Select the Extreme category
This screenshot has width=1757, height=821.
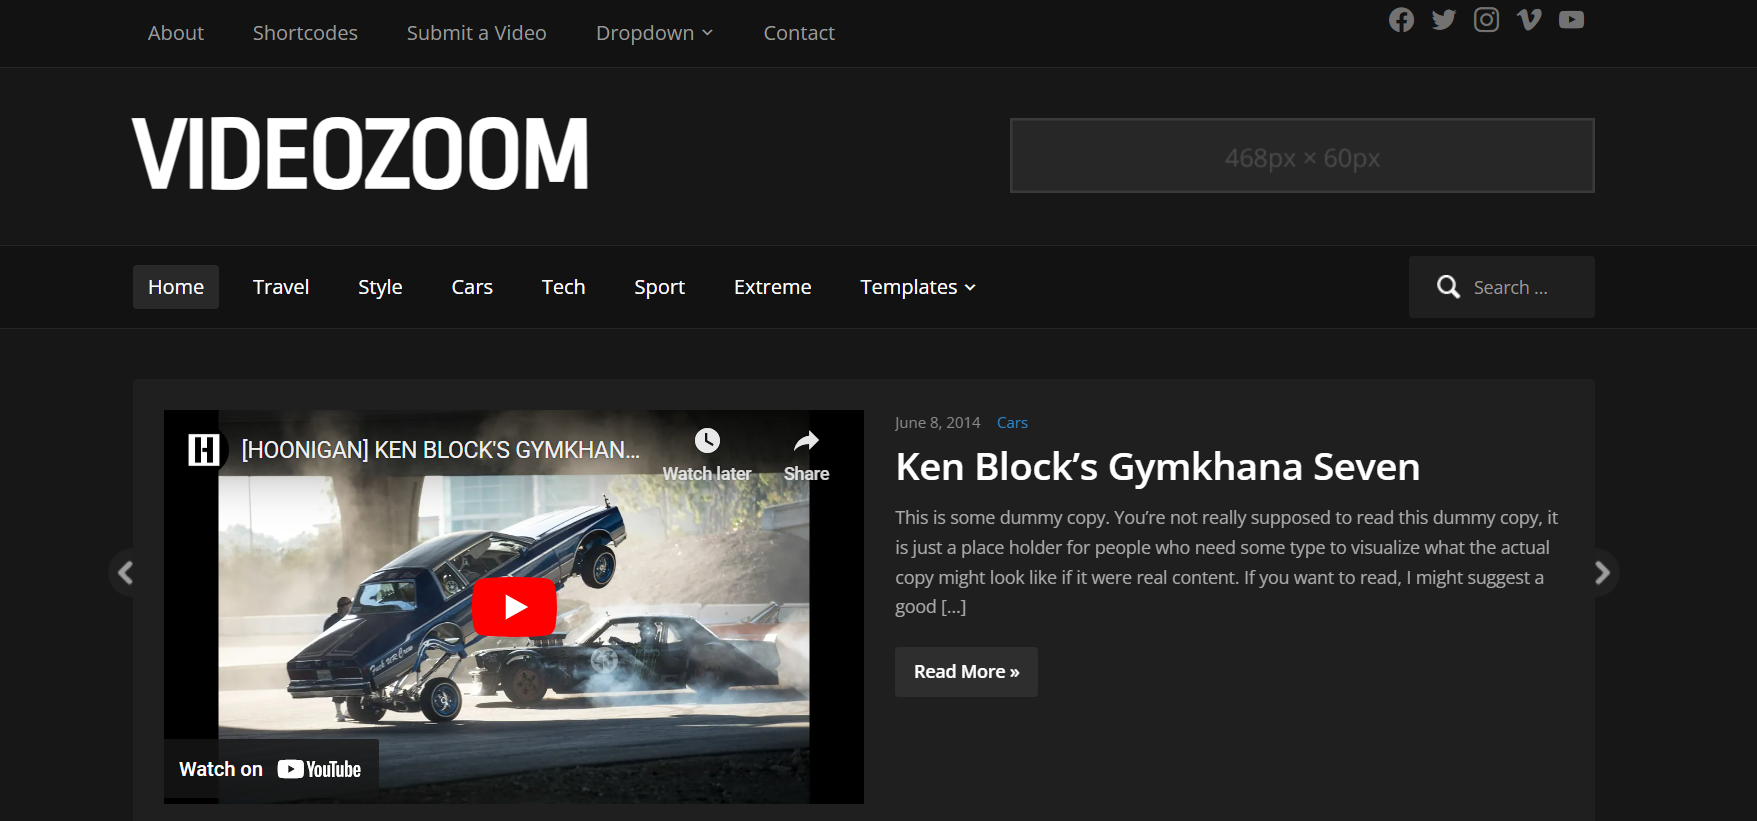click(772, 287)
